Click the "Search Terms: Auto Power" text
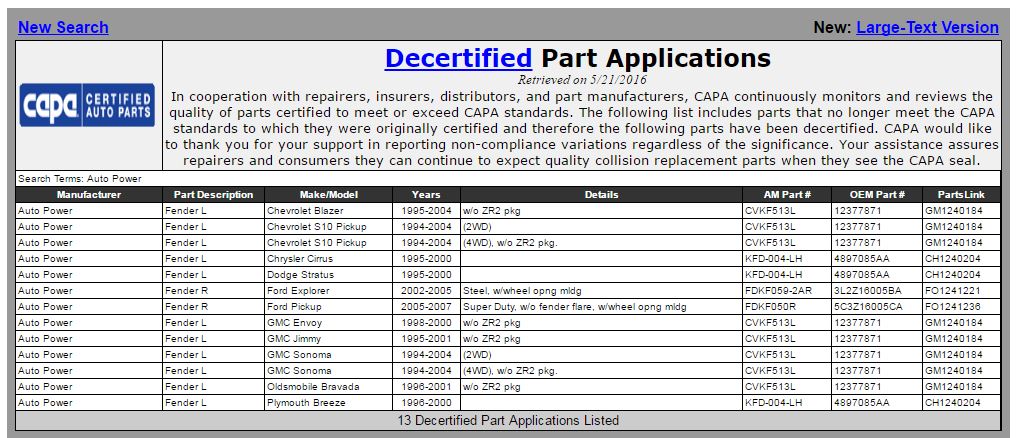The width and height of the screenshot is (1022, 438). pos(80,179)
